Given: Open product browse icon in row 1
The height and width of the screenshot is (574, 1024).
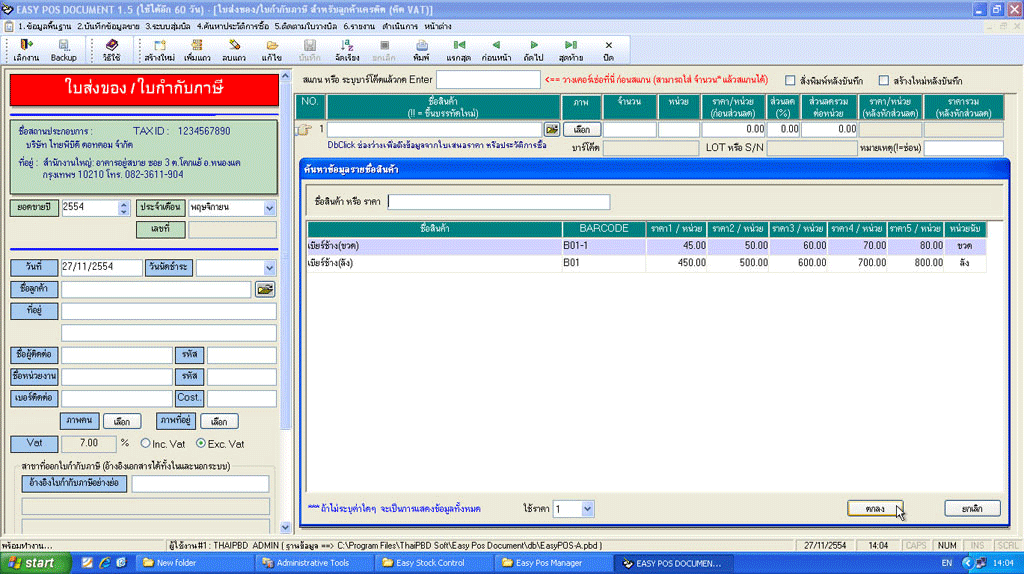Looking at the screenshot, I should point(551,129).
